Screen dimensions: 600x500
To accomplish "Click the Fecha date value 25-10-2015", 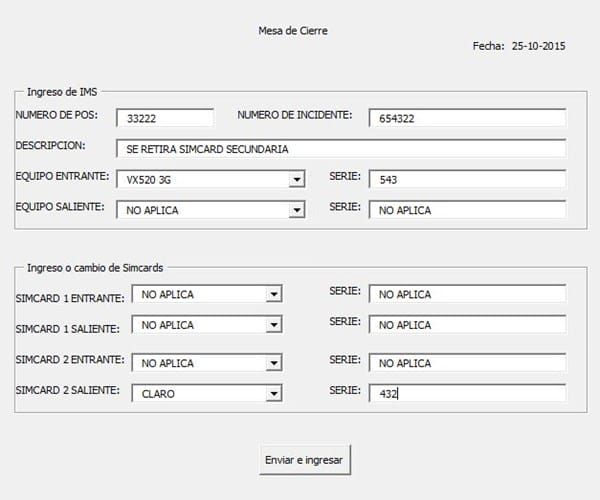I will coord(539,46).
